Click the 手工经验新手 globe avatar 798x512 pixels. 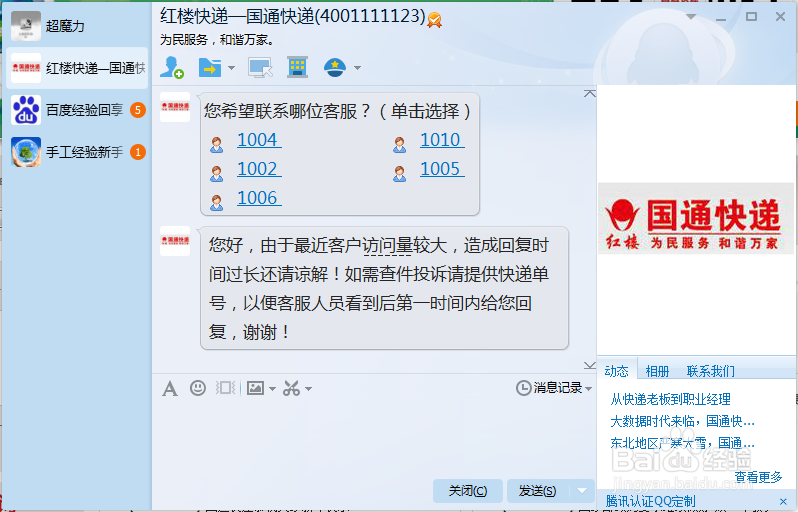pyautogui.click(x=26, y=152)
